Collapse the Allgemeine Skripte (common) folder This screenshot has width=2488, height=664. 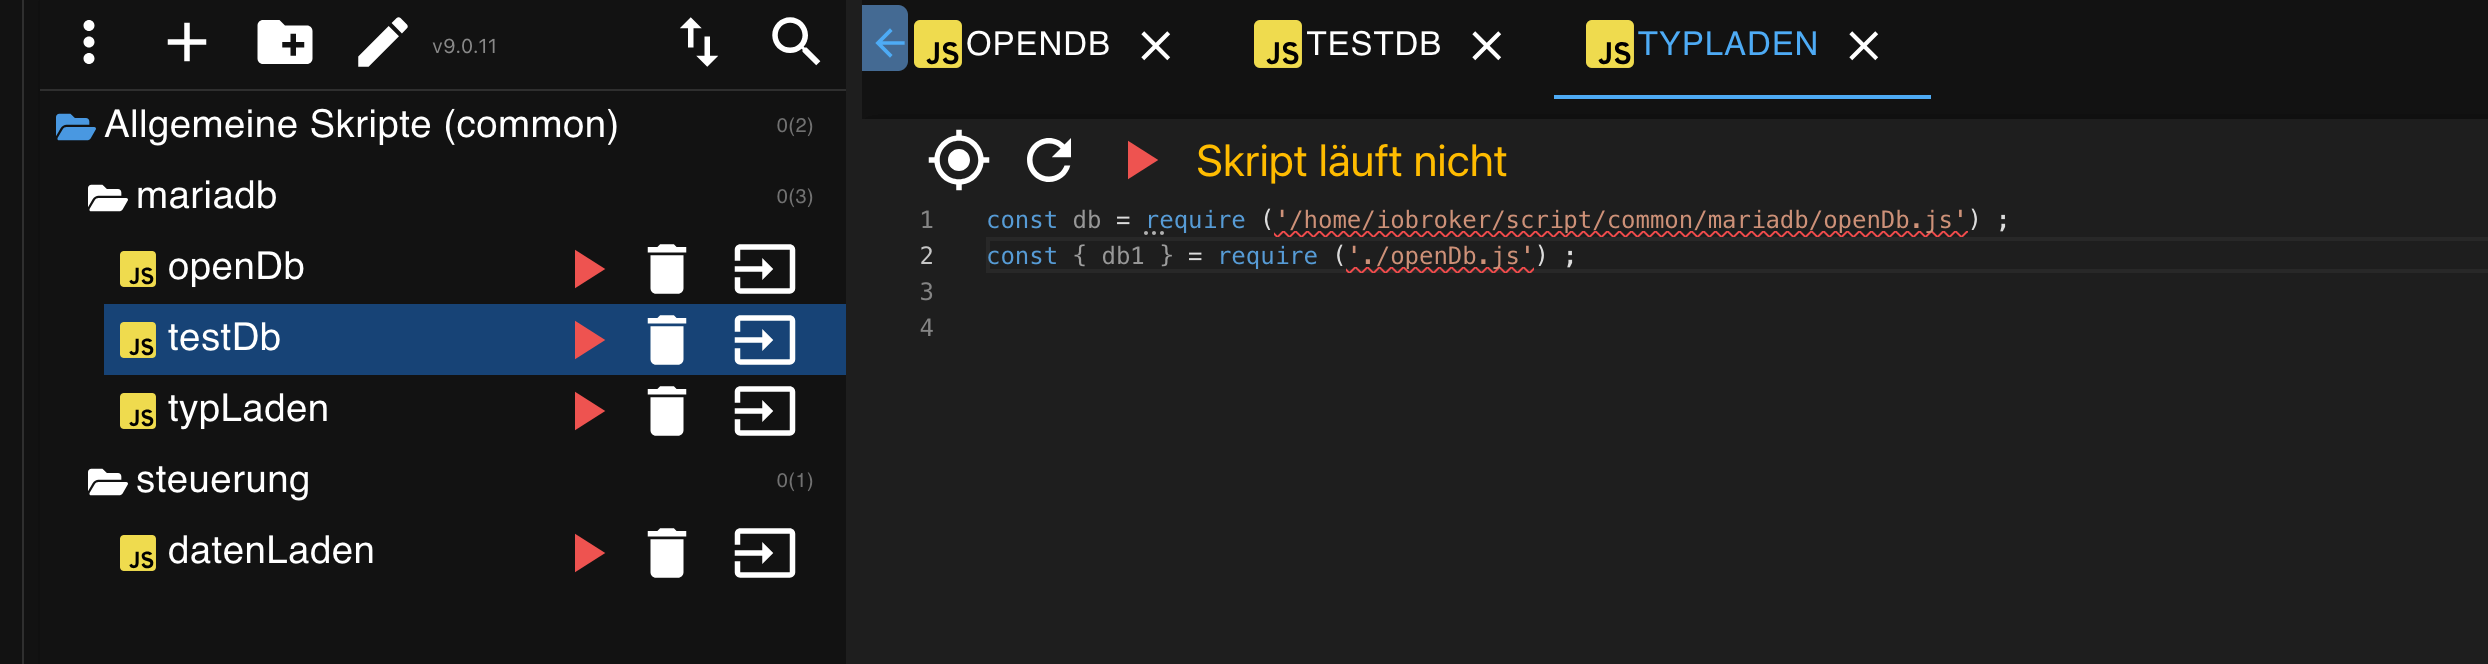point(76,127)
